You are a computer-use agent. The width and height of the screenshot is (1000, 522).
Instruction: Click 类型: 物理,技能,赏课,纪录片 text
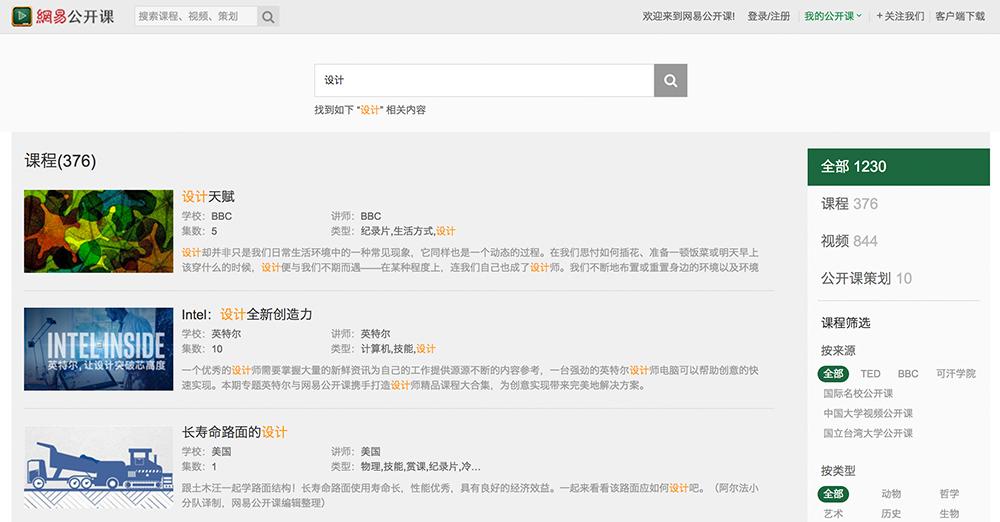tap(406, 466)
